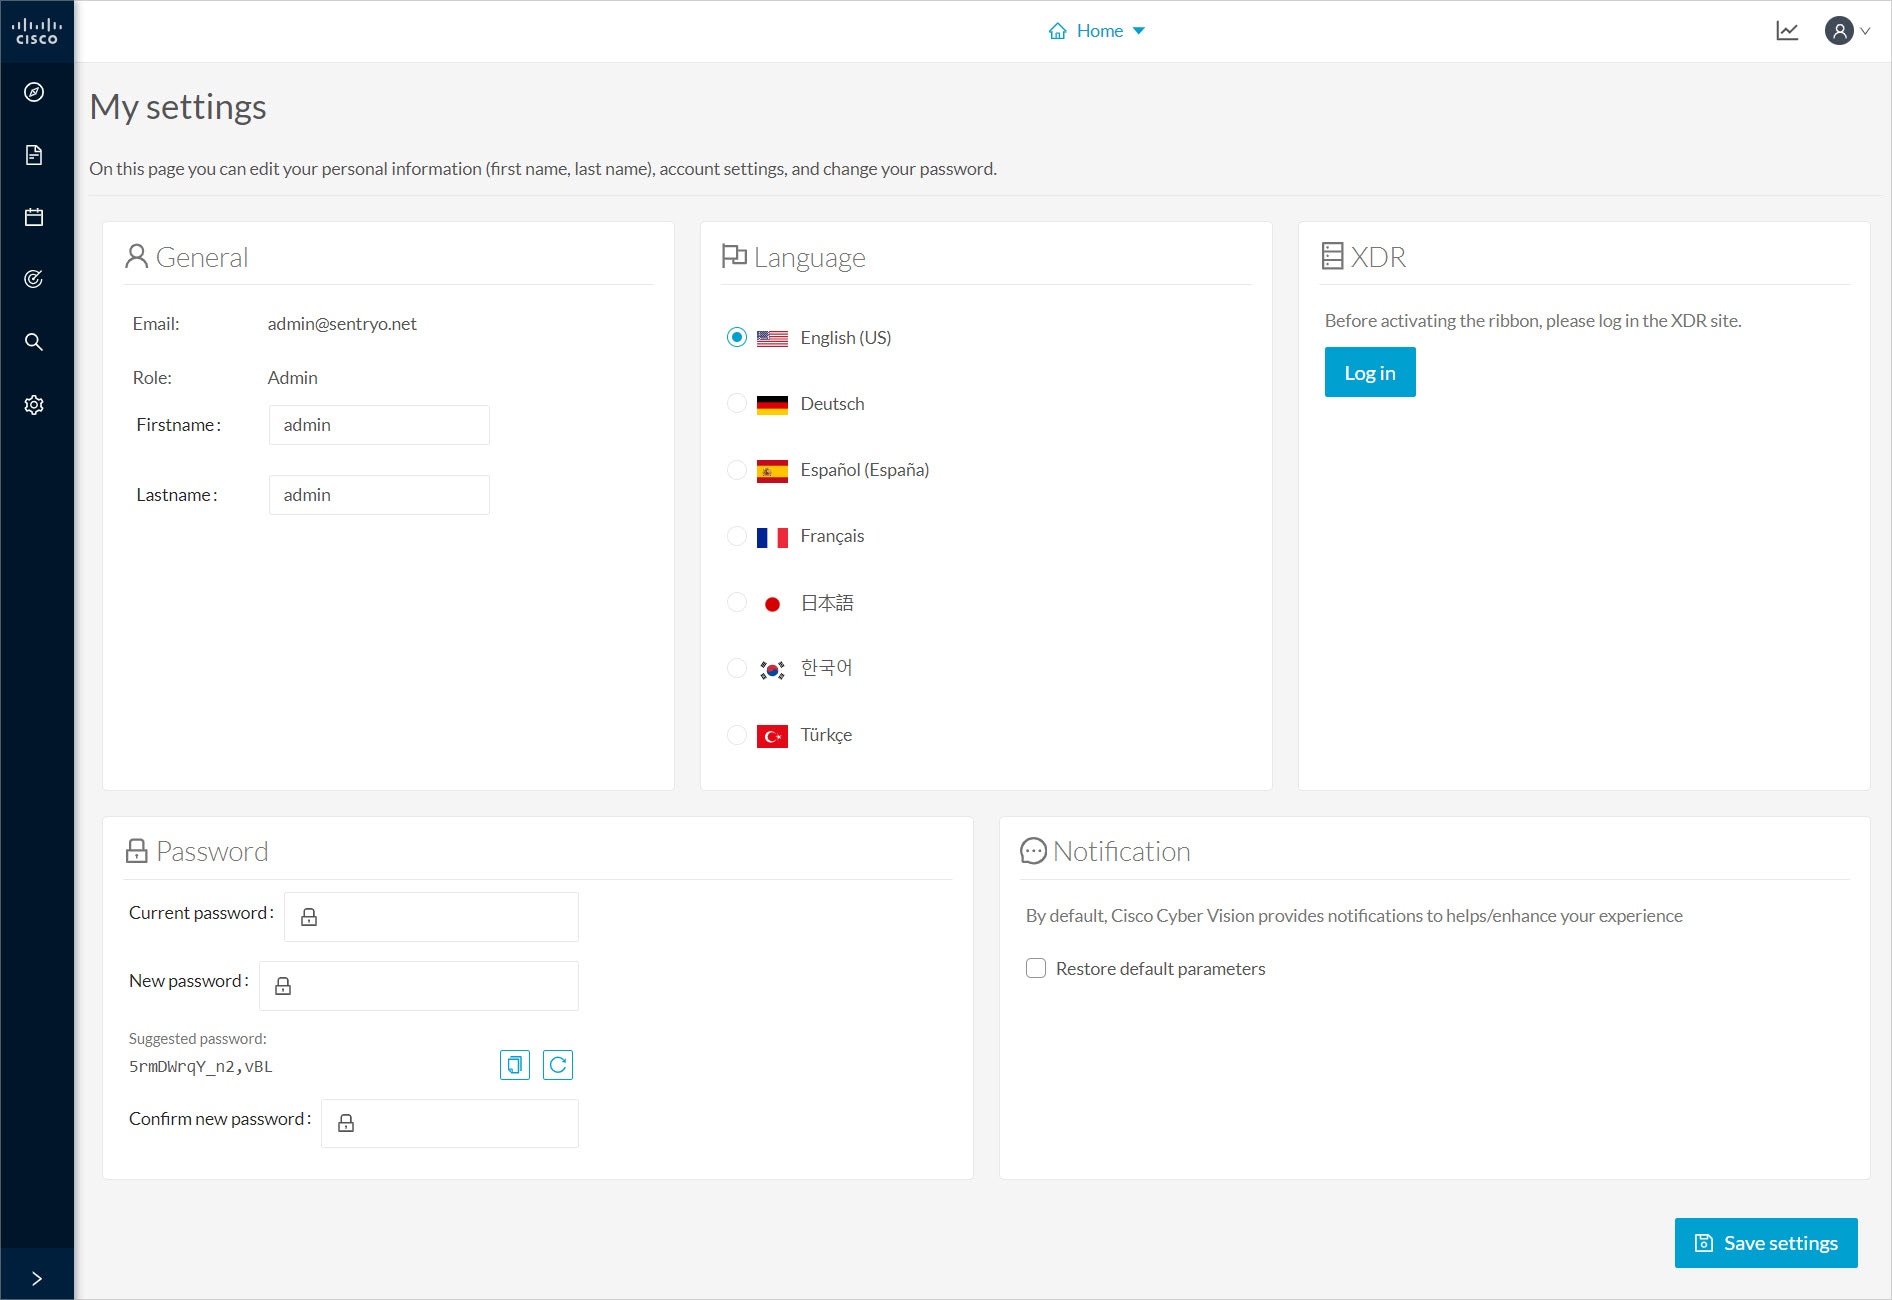The height and width of the screenshot is (1300, 1892).
Task: Choose Français as the interface language
Action: tap(737, 536)
